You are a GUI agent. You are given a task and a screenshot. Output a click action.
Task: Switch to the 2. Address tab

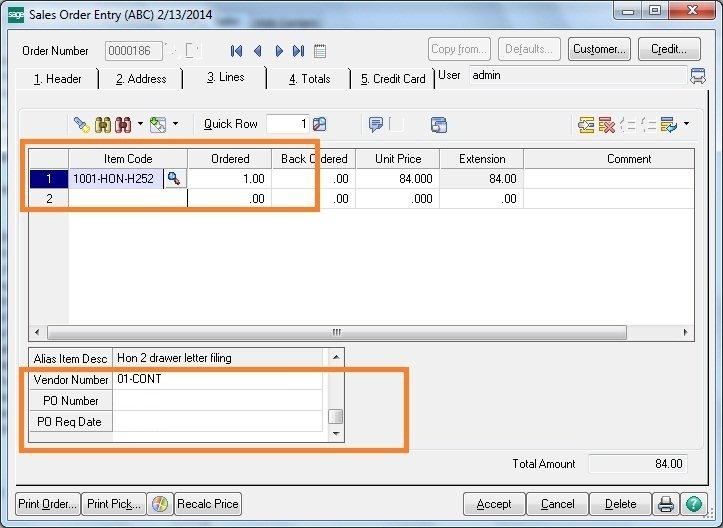141,79
